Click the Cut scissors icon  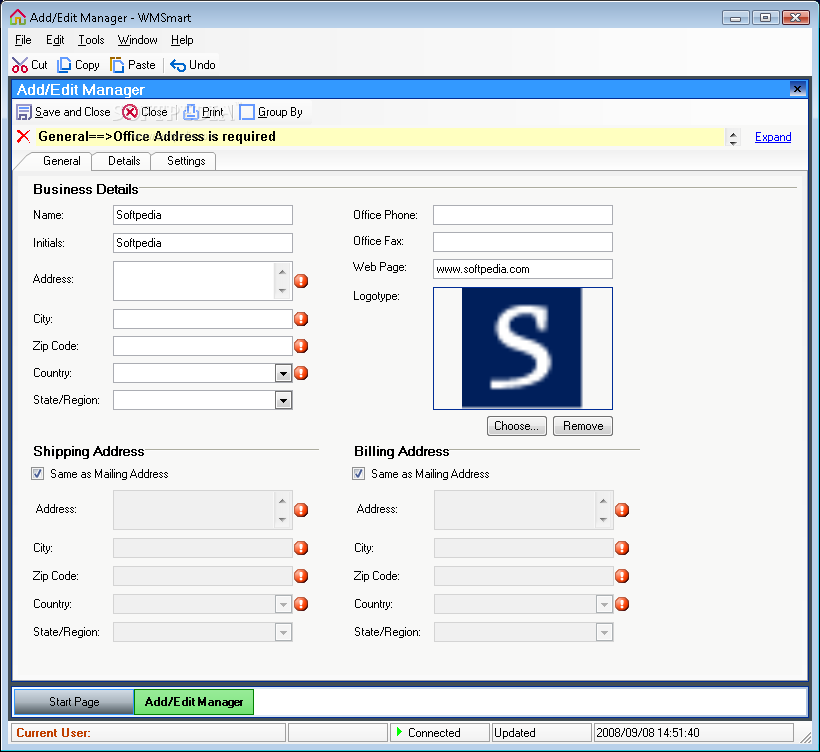20,65
